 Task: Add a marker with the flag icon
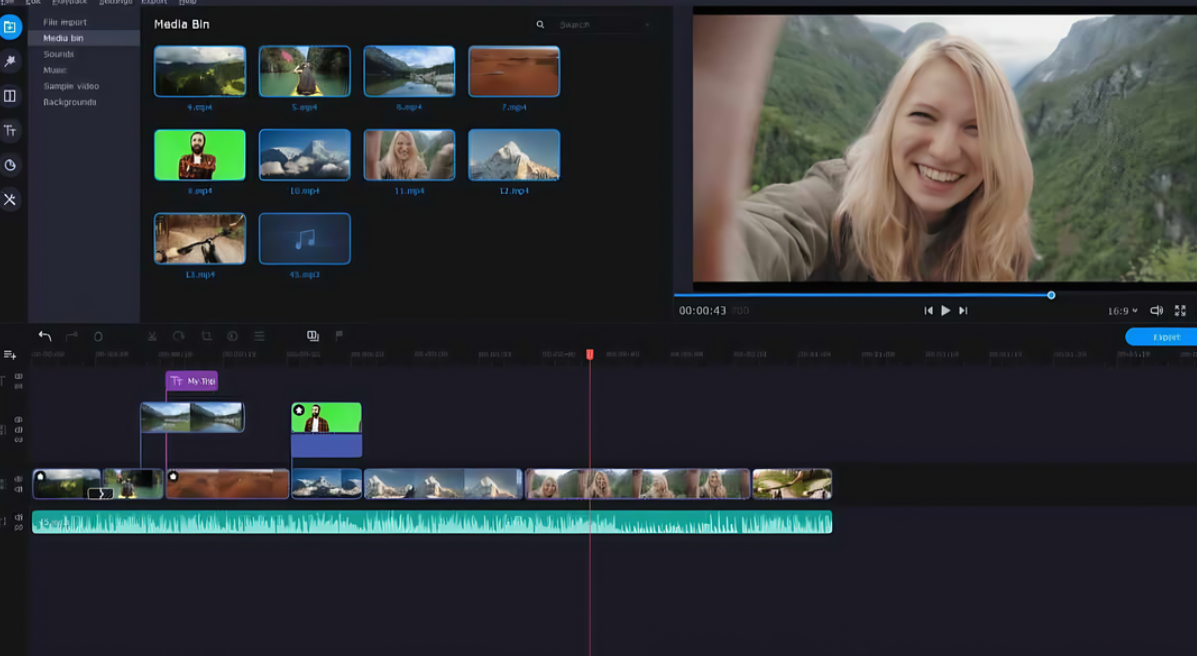(338, 337)
